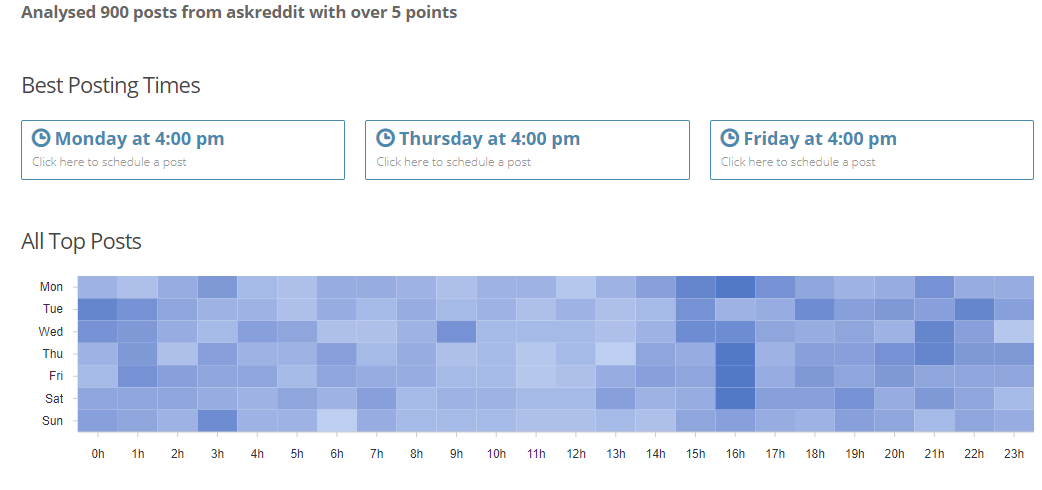The image size is (1042, 490).
Task: Click the clock icon beside Monday at 4:00 pm
Action: point(41,138)
